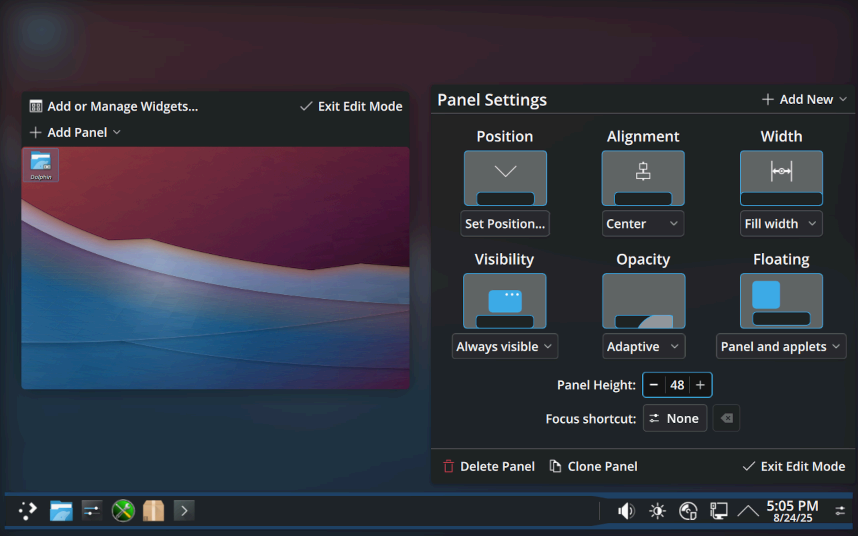Open System Settings from the taskbar
The image size is (858, 536).
pos(92,511)
